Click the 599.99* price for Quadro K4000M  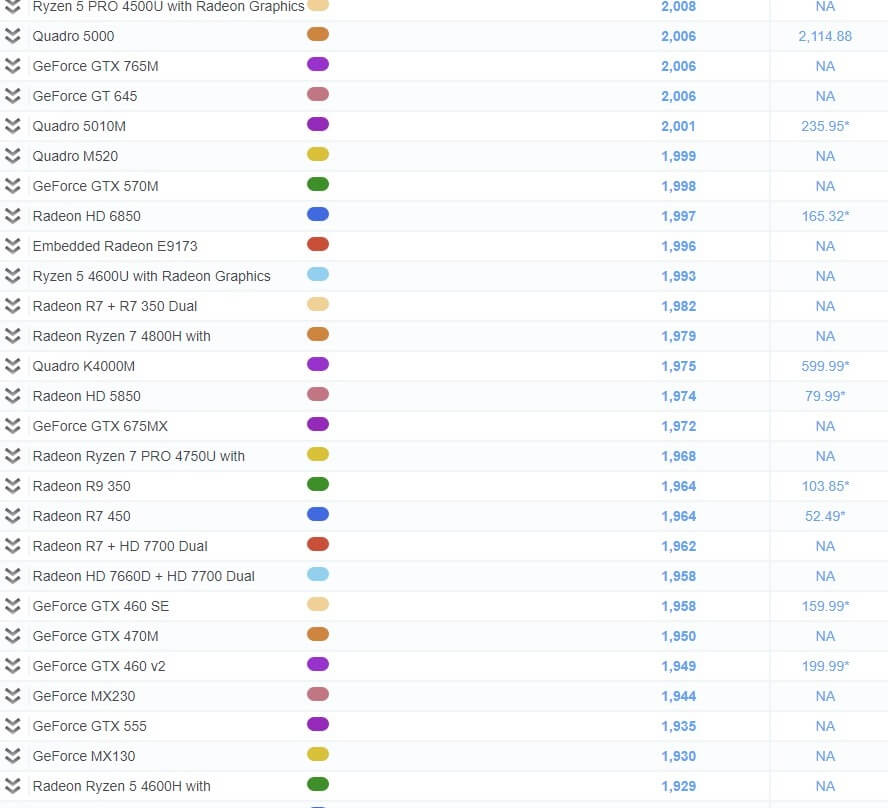825,366
